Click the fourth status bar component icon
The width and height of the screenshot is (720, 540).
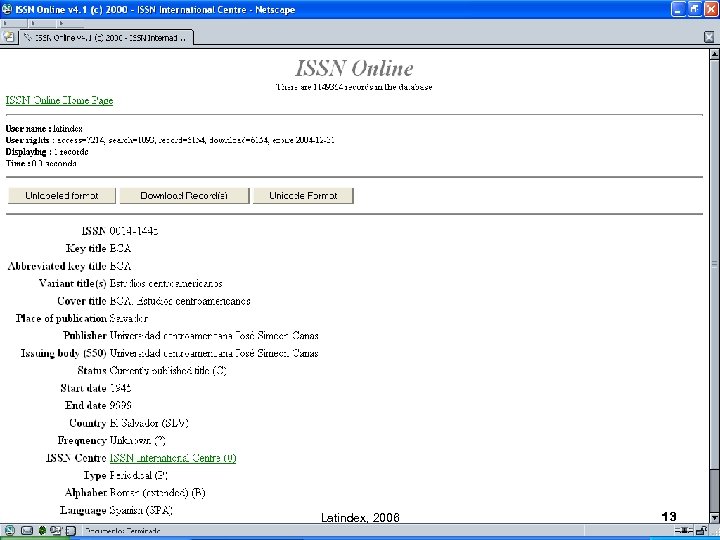pos(56,530)
